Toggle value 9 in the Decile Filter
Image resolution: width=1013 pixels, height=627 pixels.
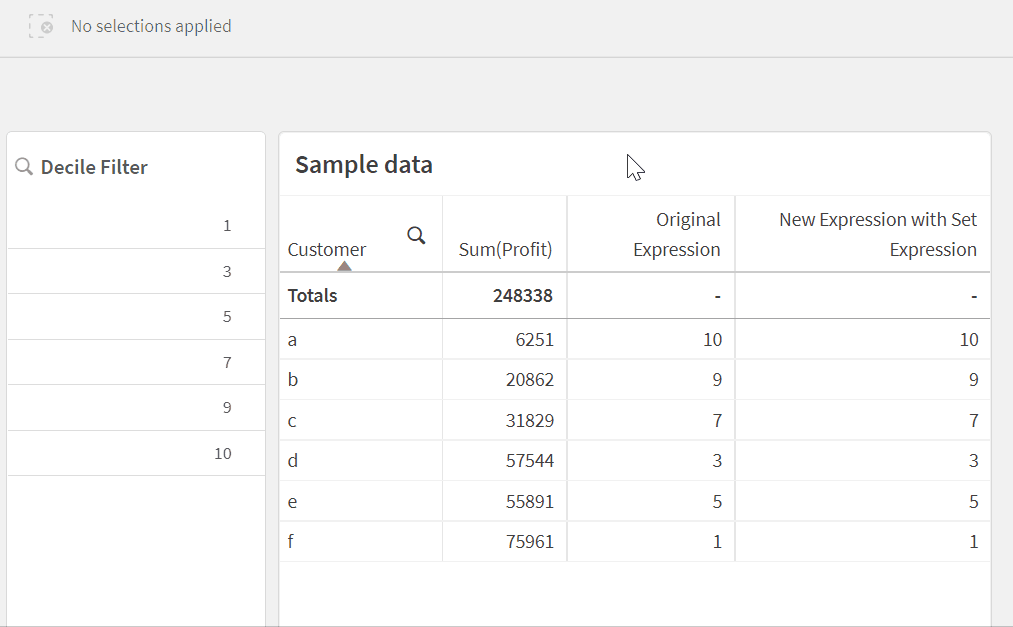pyautogui.click(x=135, y=407)
